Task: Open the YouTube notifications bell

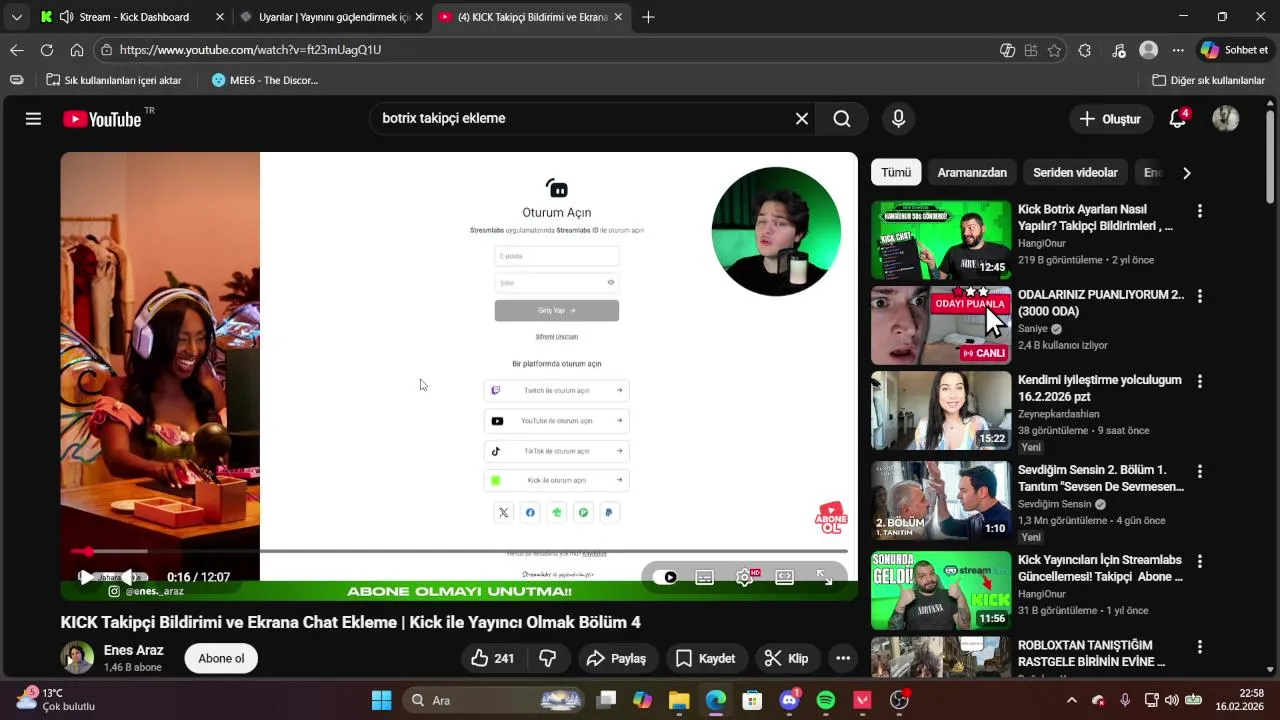Action: (1178, 119)
